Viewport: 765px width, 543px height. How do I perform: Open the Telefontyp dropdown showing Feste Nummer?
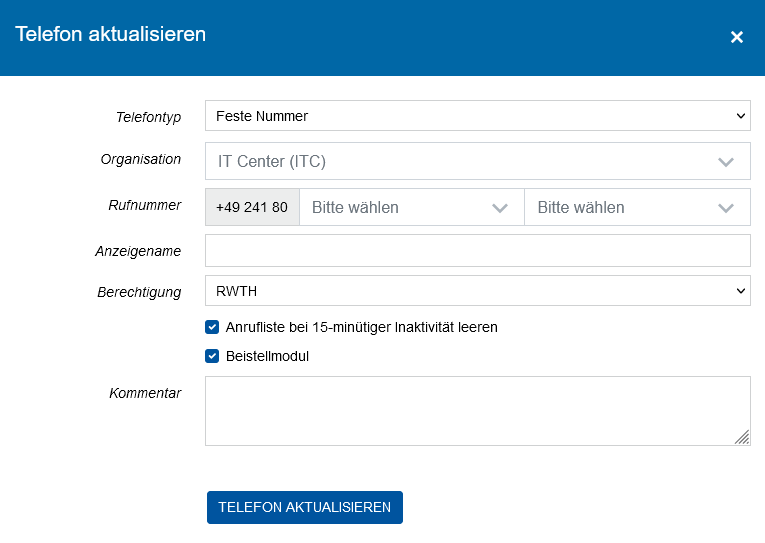tap(470, 116)
